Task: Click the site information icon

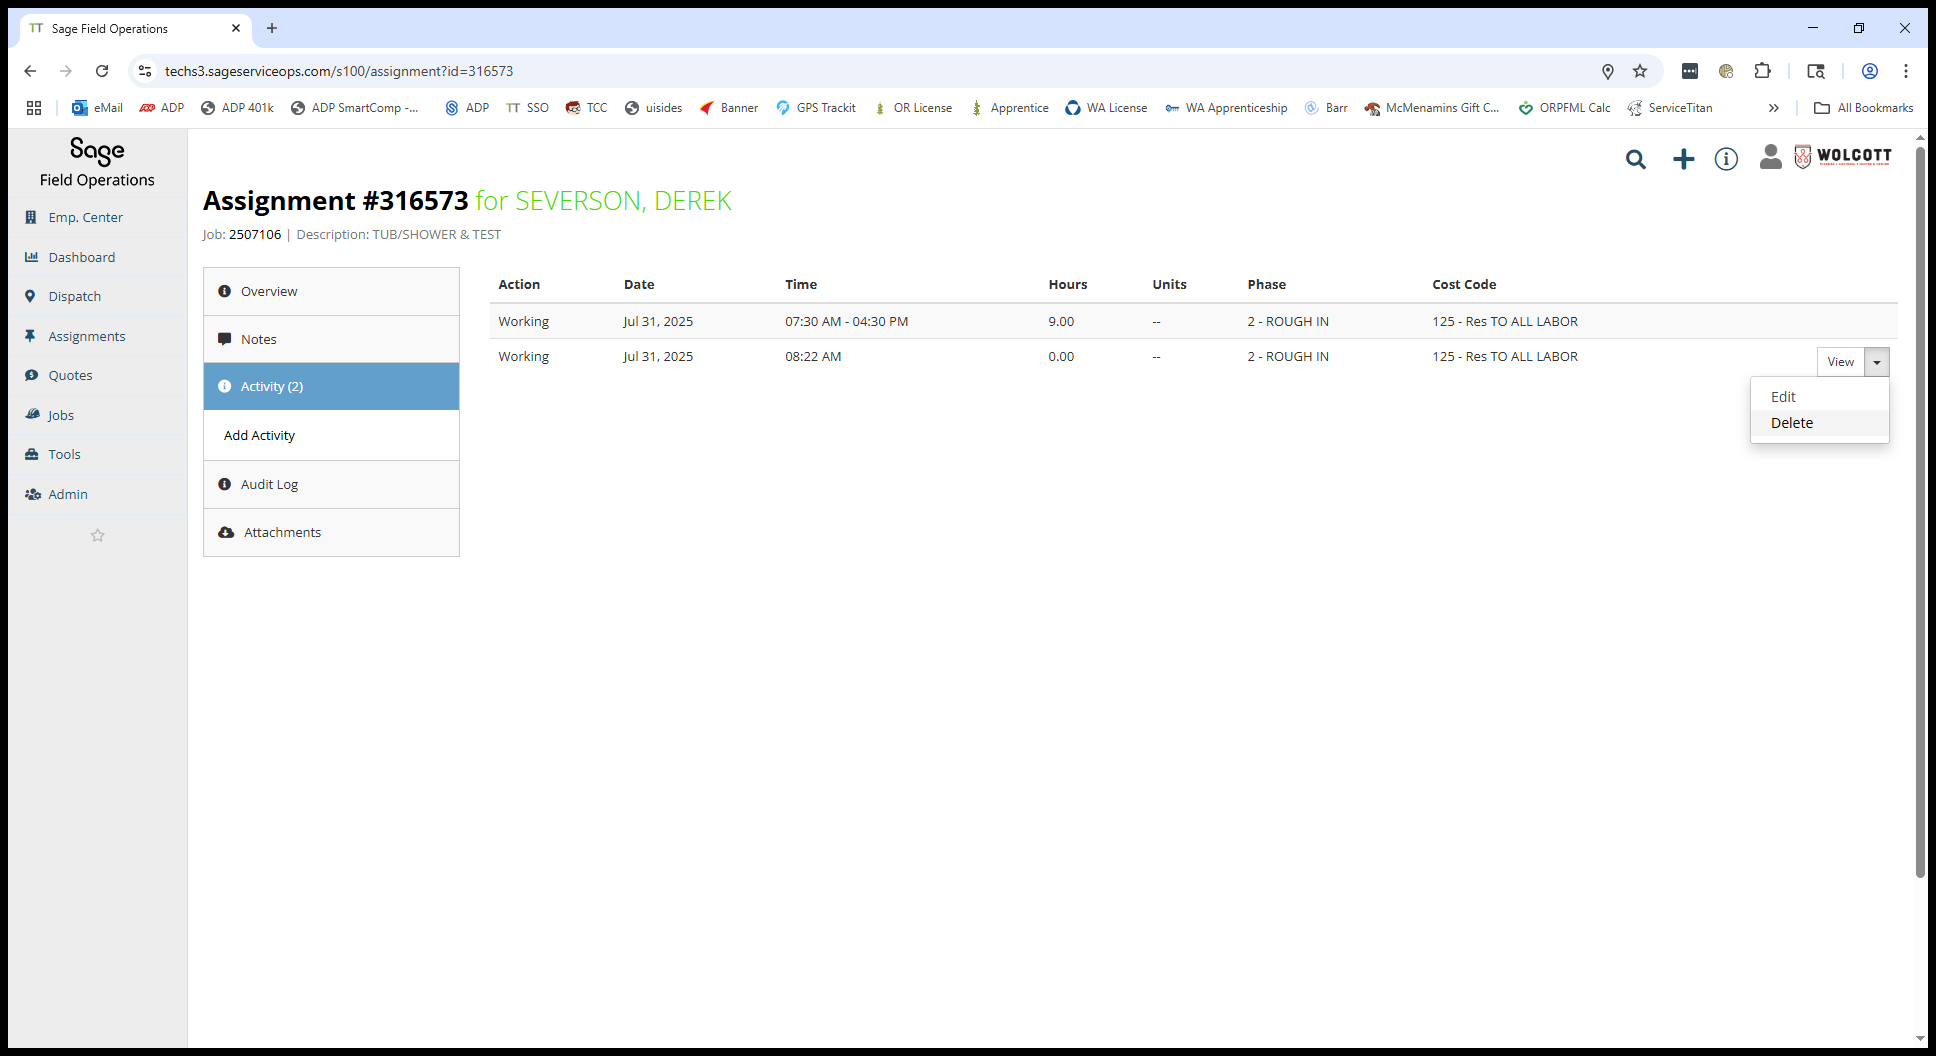Action: 145,71
